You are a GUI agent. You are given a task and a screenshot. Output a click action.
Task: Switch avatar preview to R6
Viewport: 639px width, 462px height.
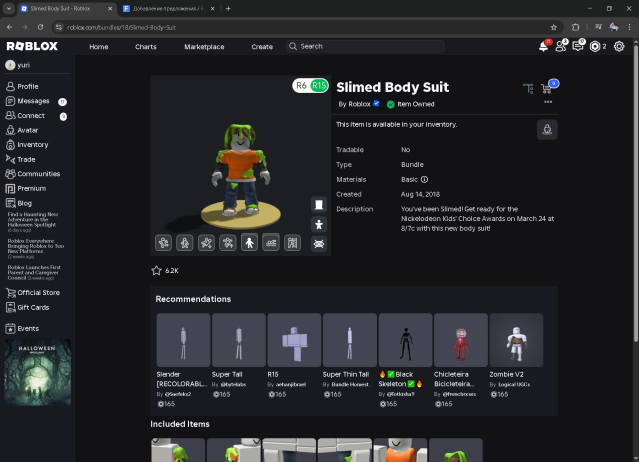301,86
